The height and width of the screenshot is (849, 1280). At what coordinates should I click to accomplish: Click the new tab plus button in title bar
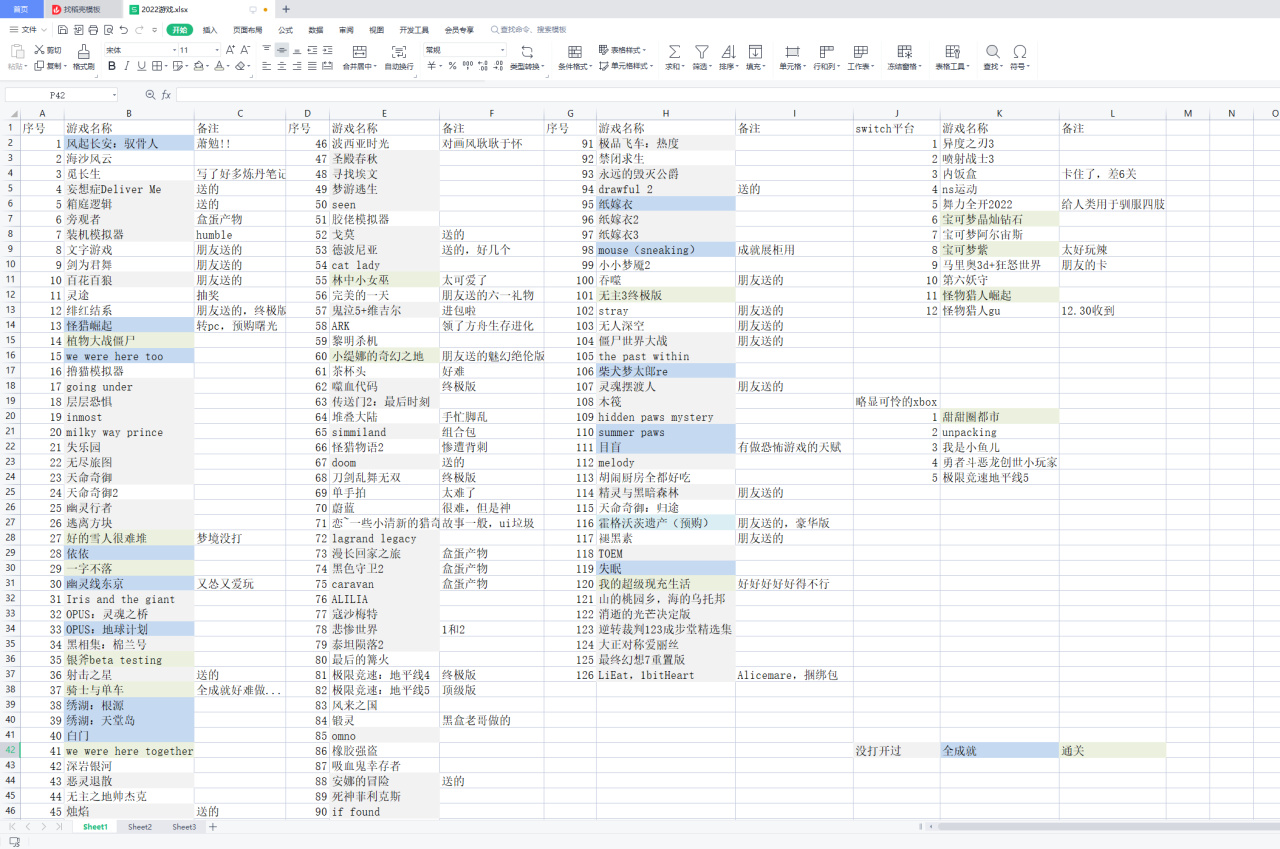[x=286, y=8]
